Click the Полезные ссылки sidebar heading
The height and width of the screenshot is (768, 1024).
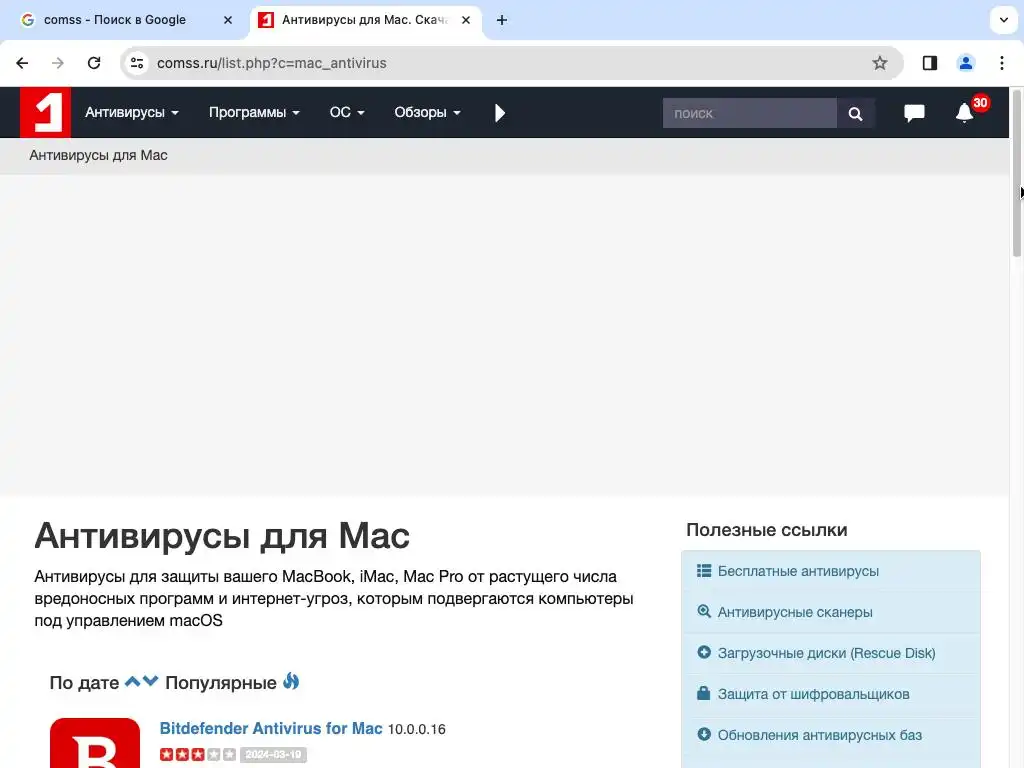pos(767,530)
